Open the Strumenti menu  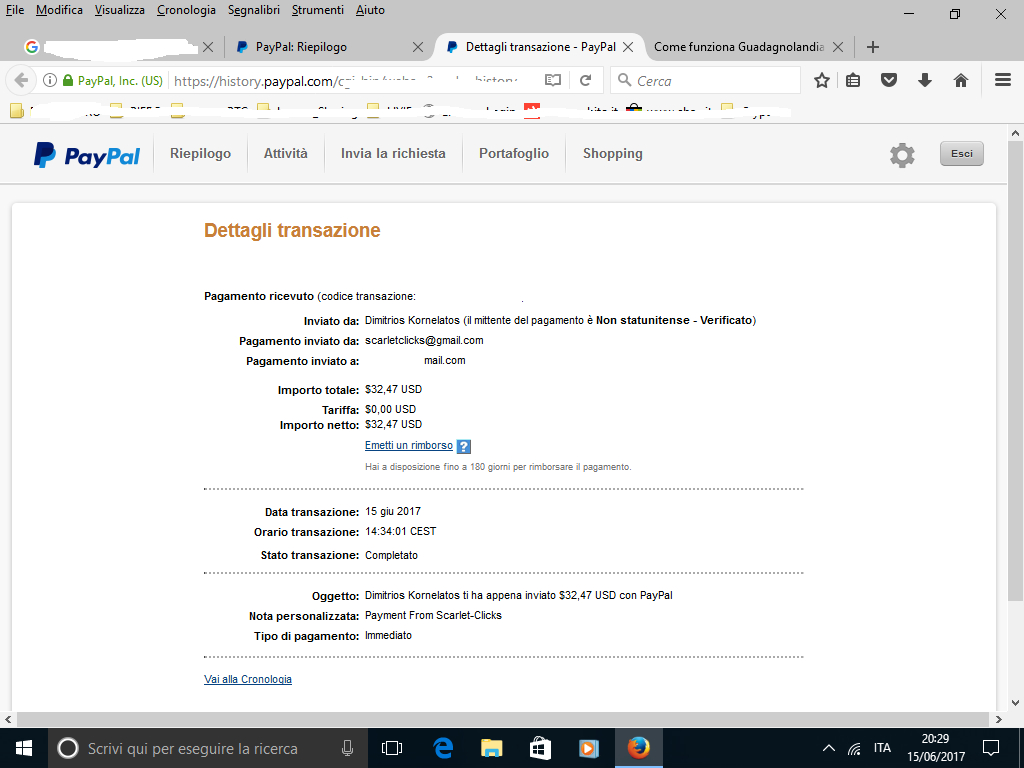coord(318,10)
